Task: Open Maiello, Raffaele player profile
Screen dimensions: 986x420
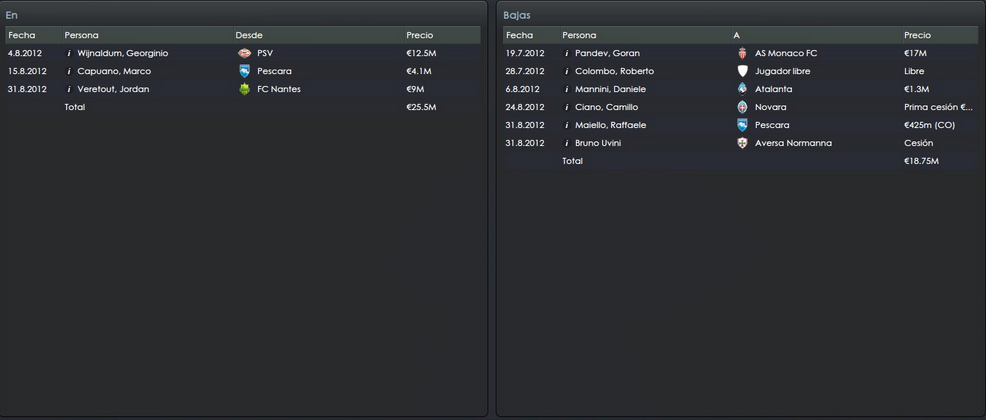Action: [x=611, y=125]
